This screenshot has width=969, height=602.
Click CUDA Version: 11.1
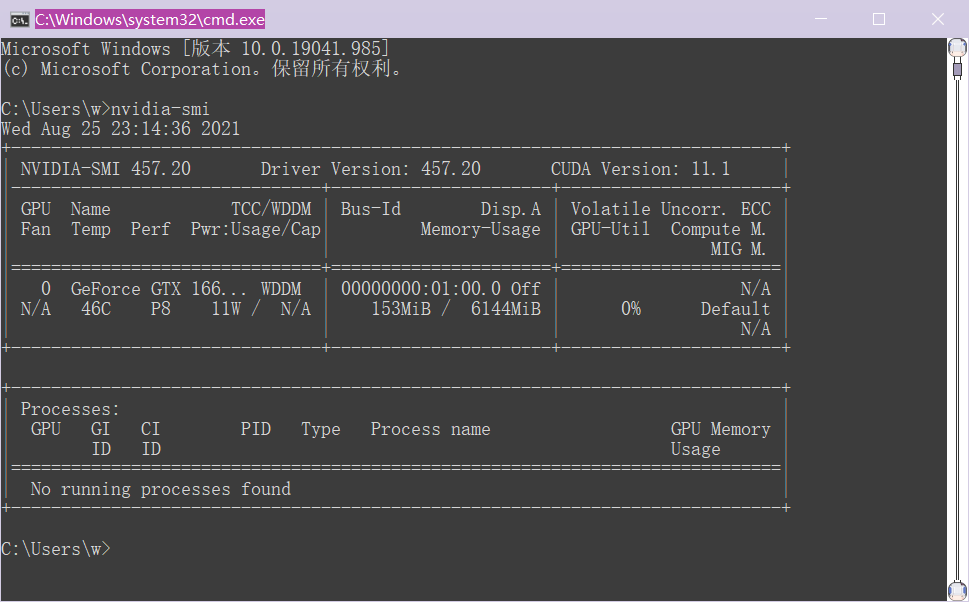(x=640, y=169)
